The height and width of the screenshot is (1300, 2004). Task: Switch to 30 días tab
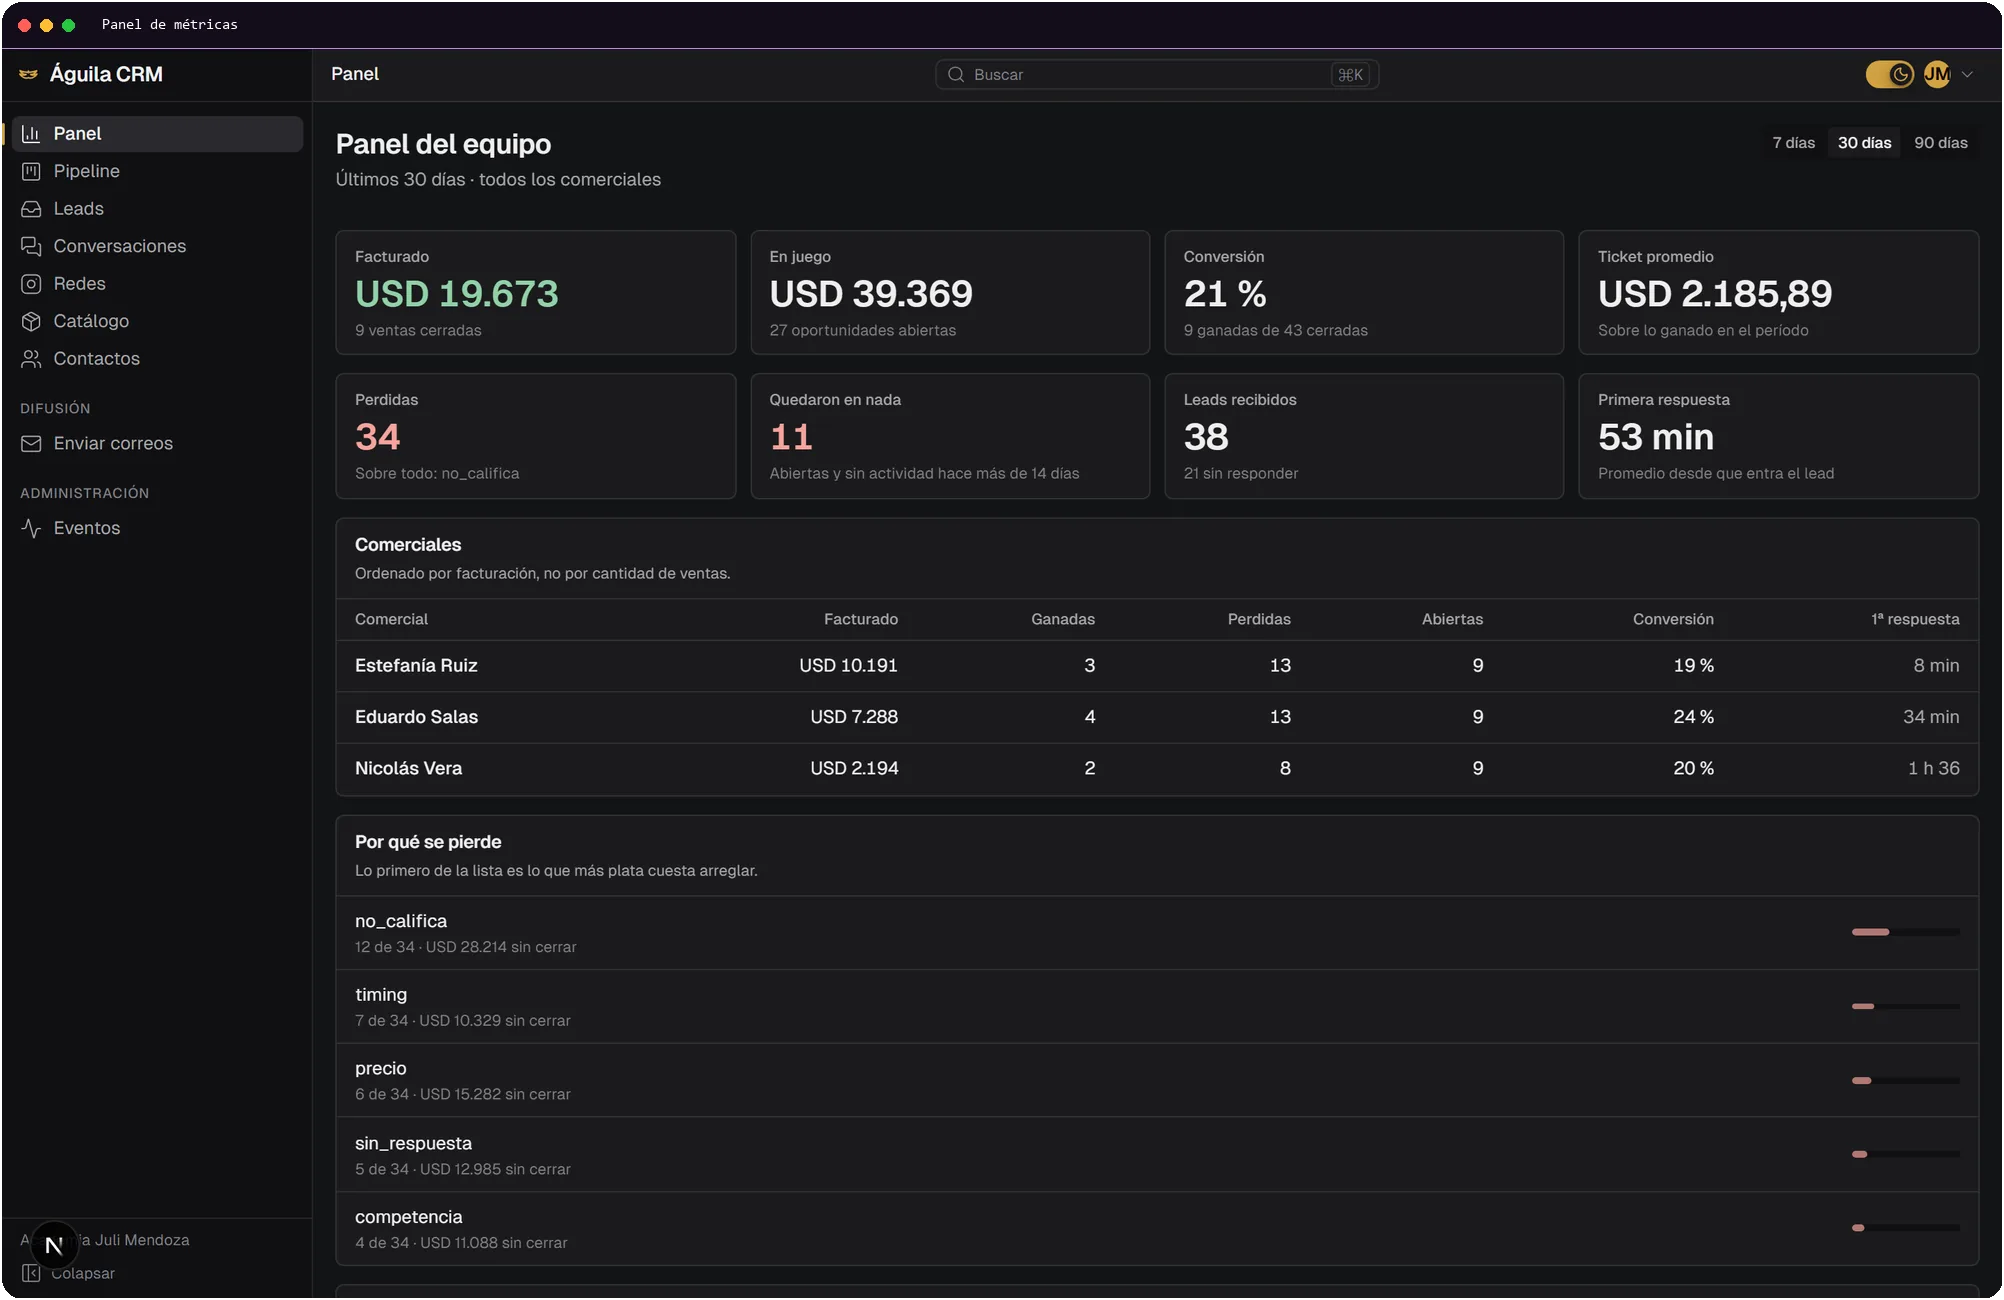coord(1864,143)
